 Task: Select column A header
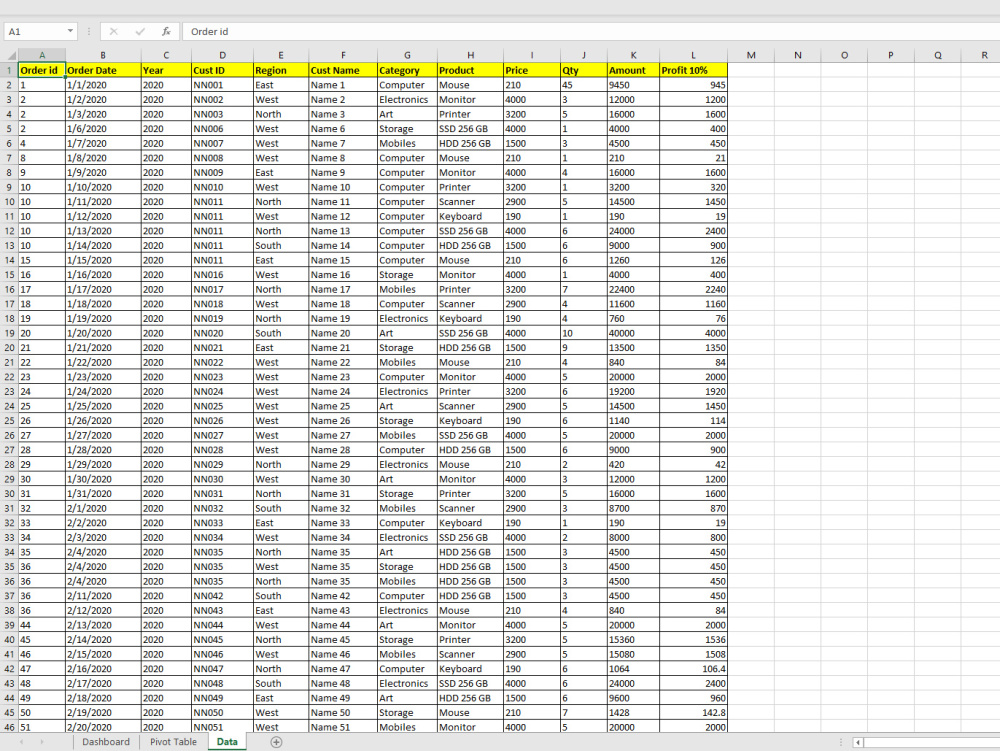pos(41,55)
